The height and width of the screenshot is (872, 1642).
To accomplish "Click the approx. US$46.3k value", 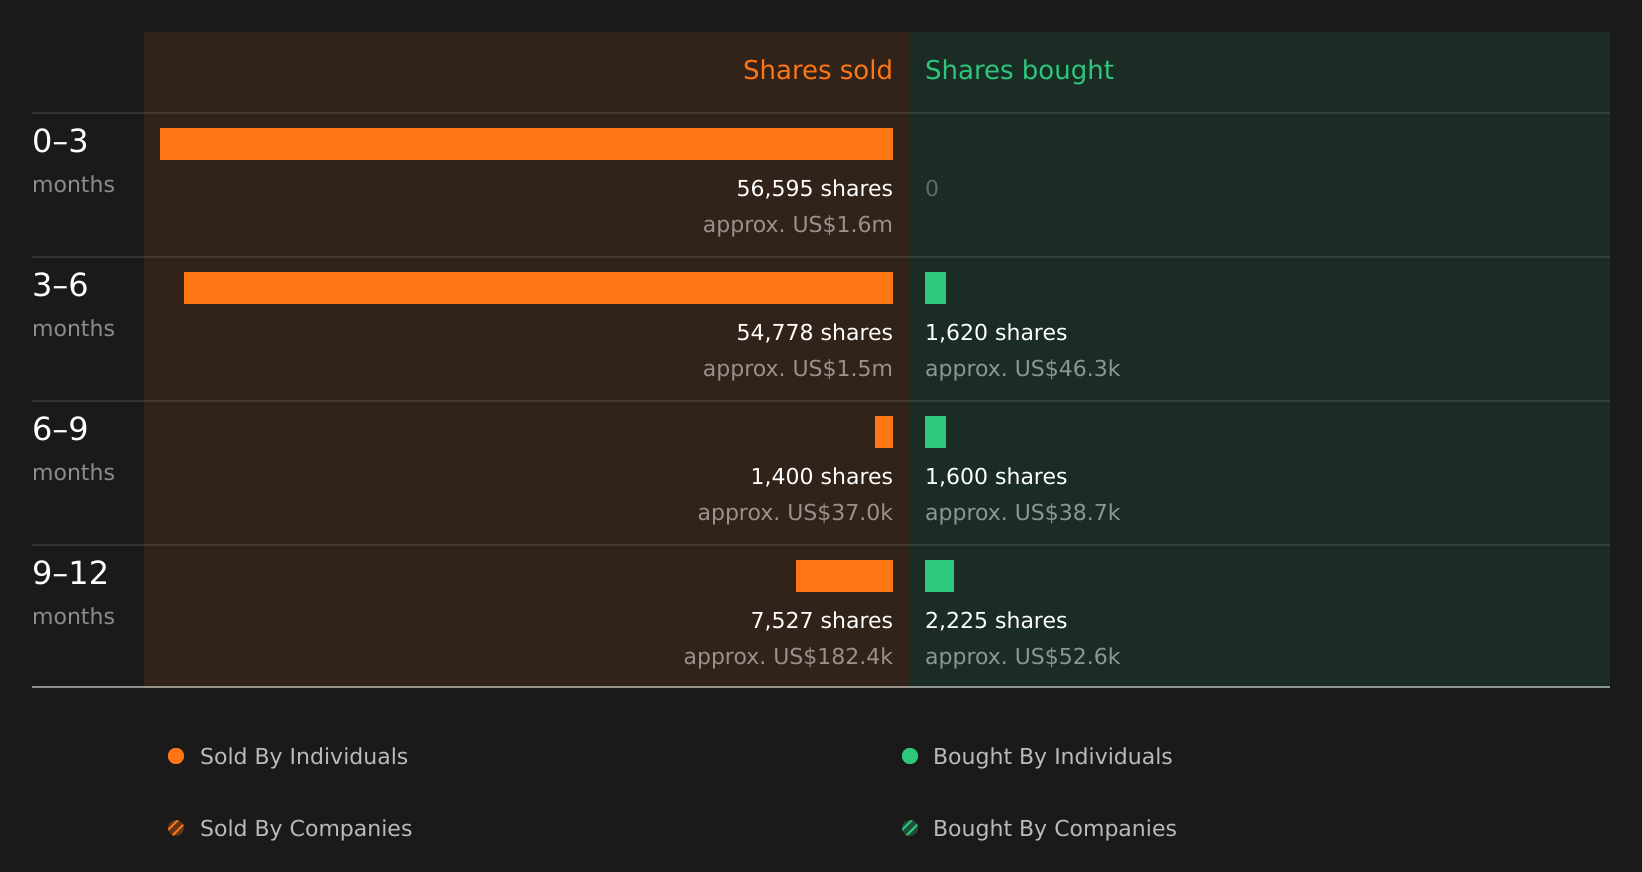I will (1023, 369).
